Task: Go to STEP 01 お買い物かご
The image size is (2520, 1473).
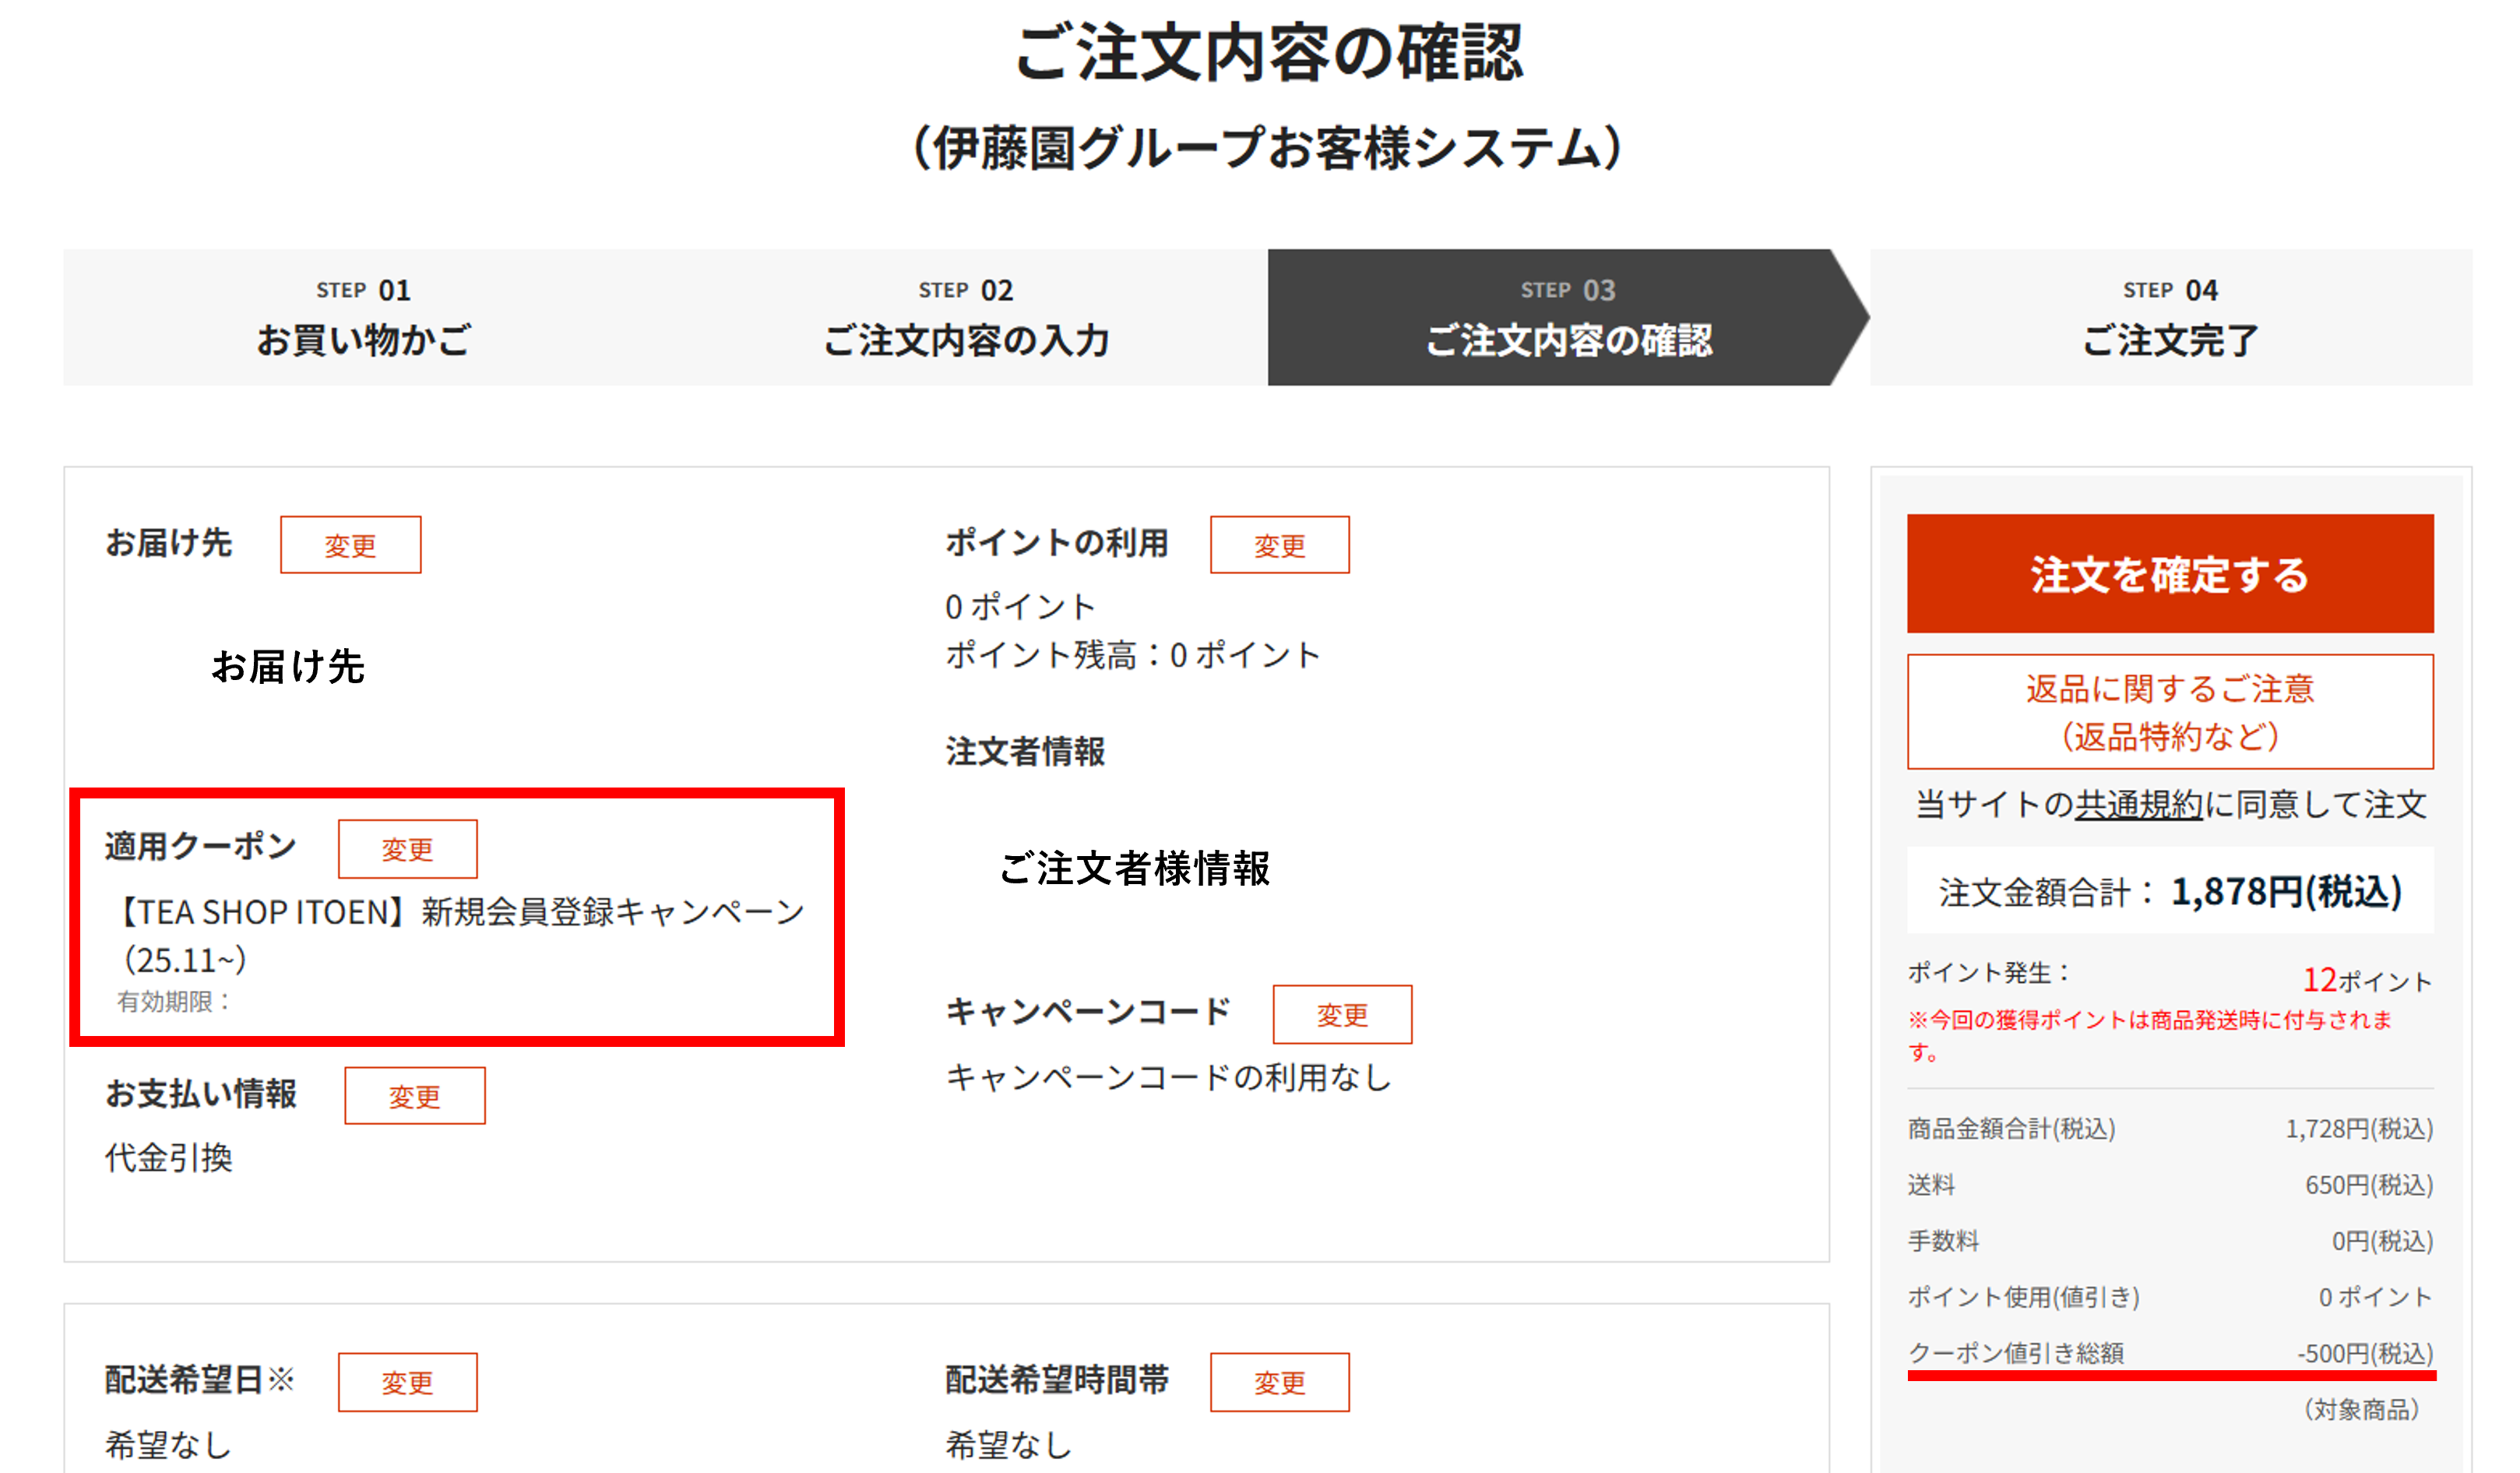Action: coord(364,318)
